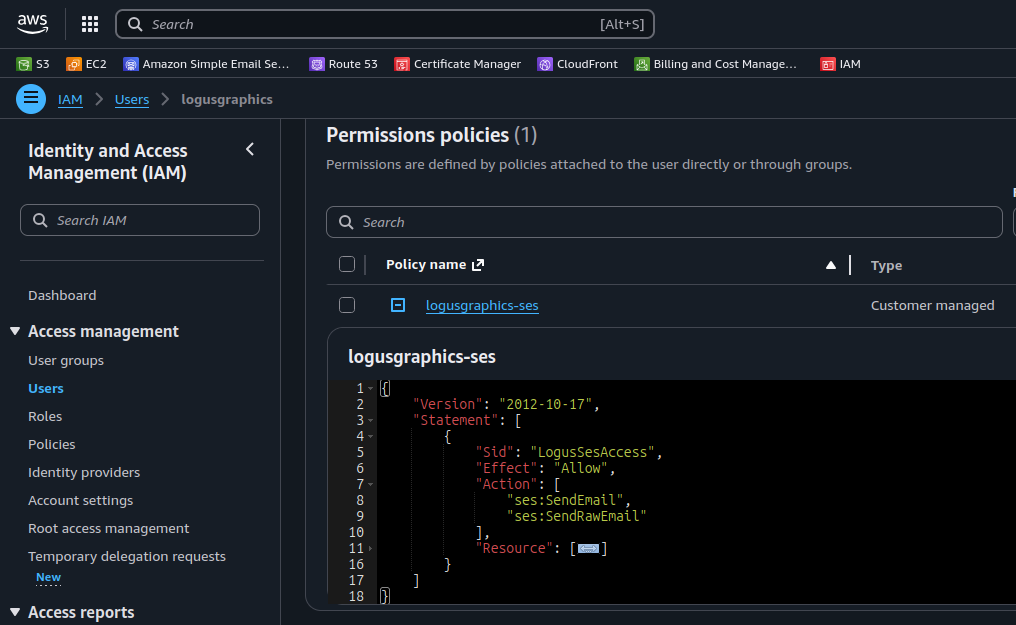1016x625 pixels.
Task: Check the logusgraphics-ses row checkbox
Action: 347,305
